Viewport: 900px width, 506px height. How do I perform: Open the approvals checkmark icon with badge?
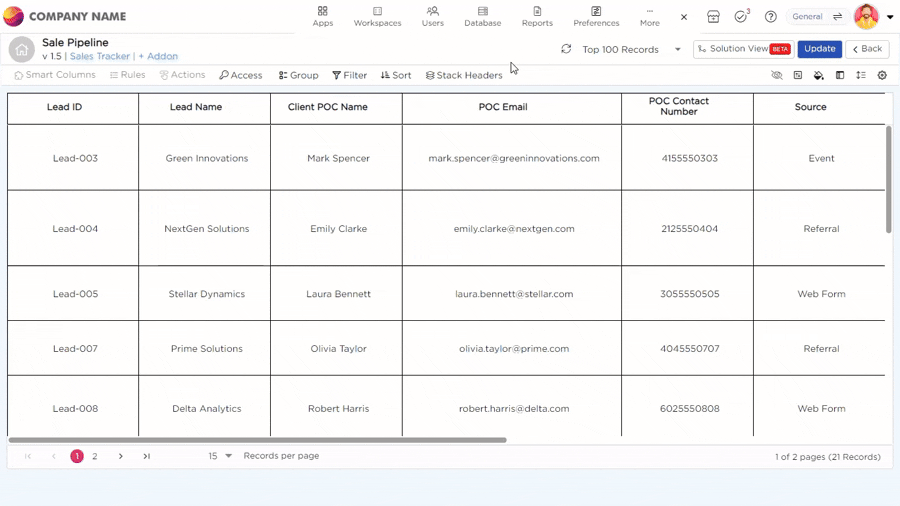tap(741, 17)
